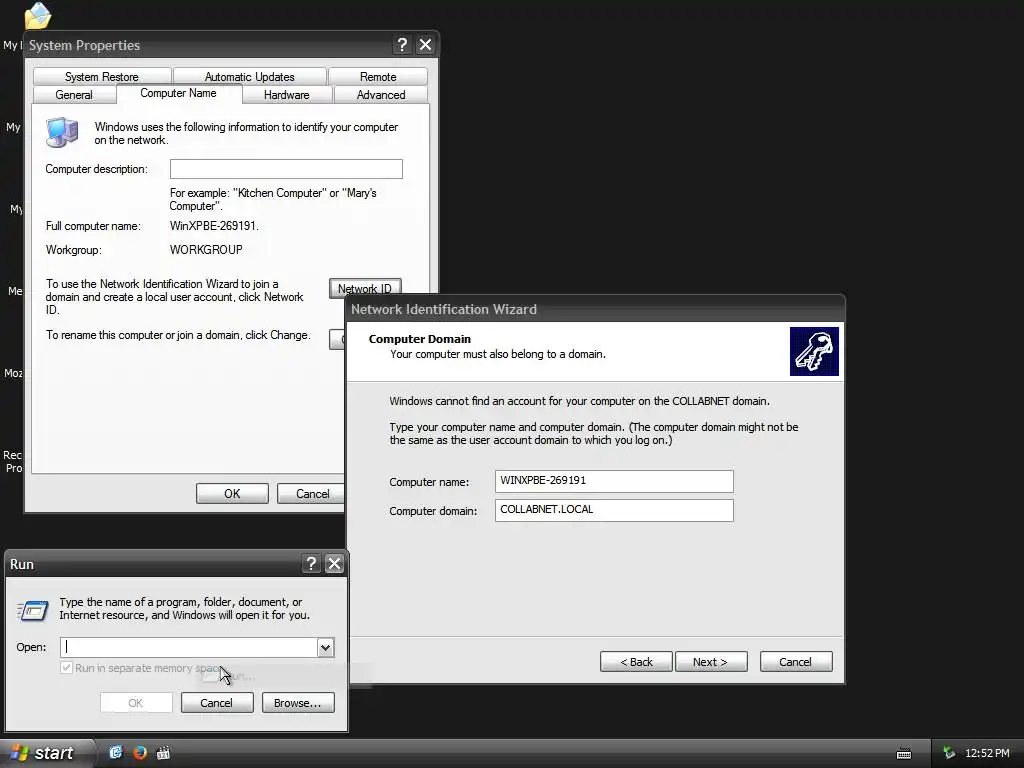1024x768 pixels.
Task: Click the computer icon in System Properties
Action: point(62,132)
